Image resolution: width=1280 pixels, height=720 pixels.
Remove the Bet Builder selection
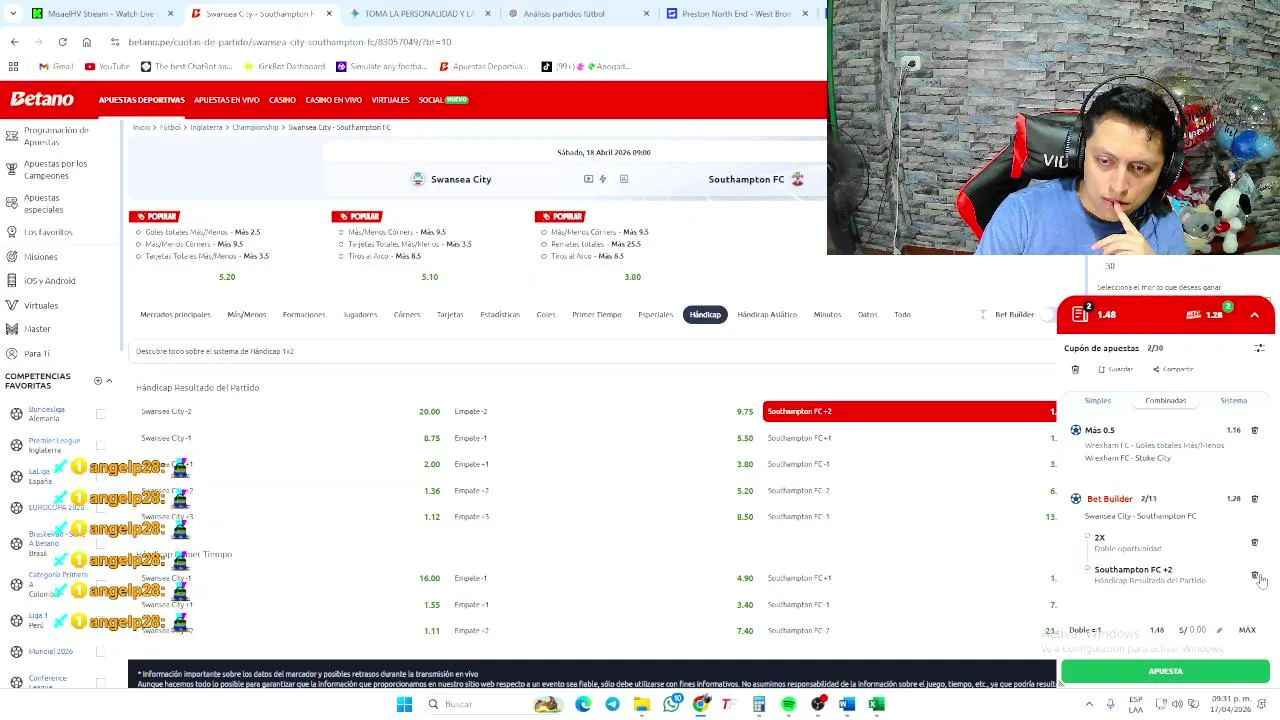coord(1255,498)
